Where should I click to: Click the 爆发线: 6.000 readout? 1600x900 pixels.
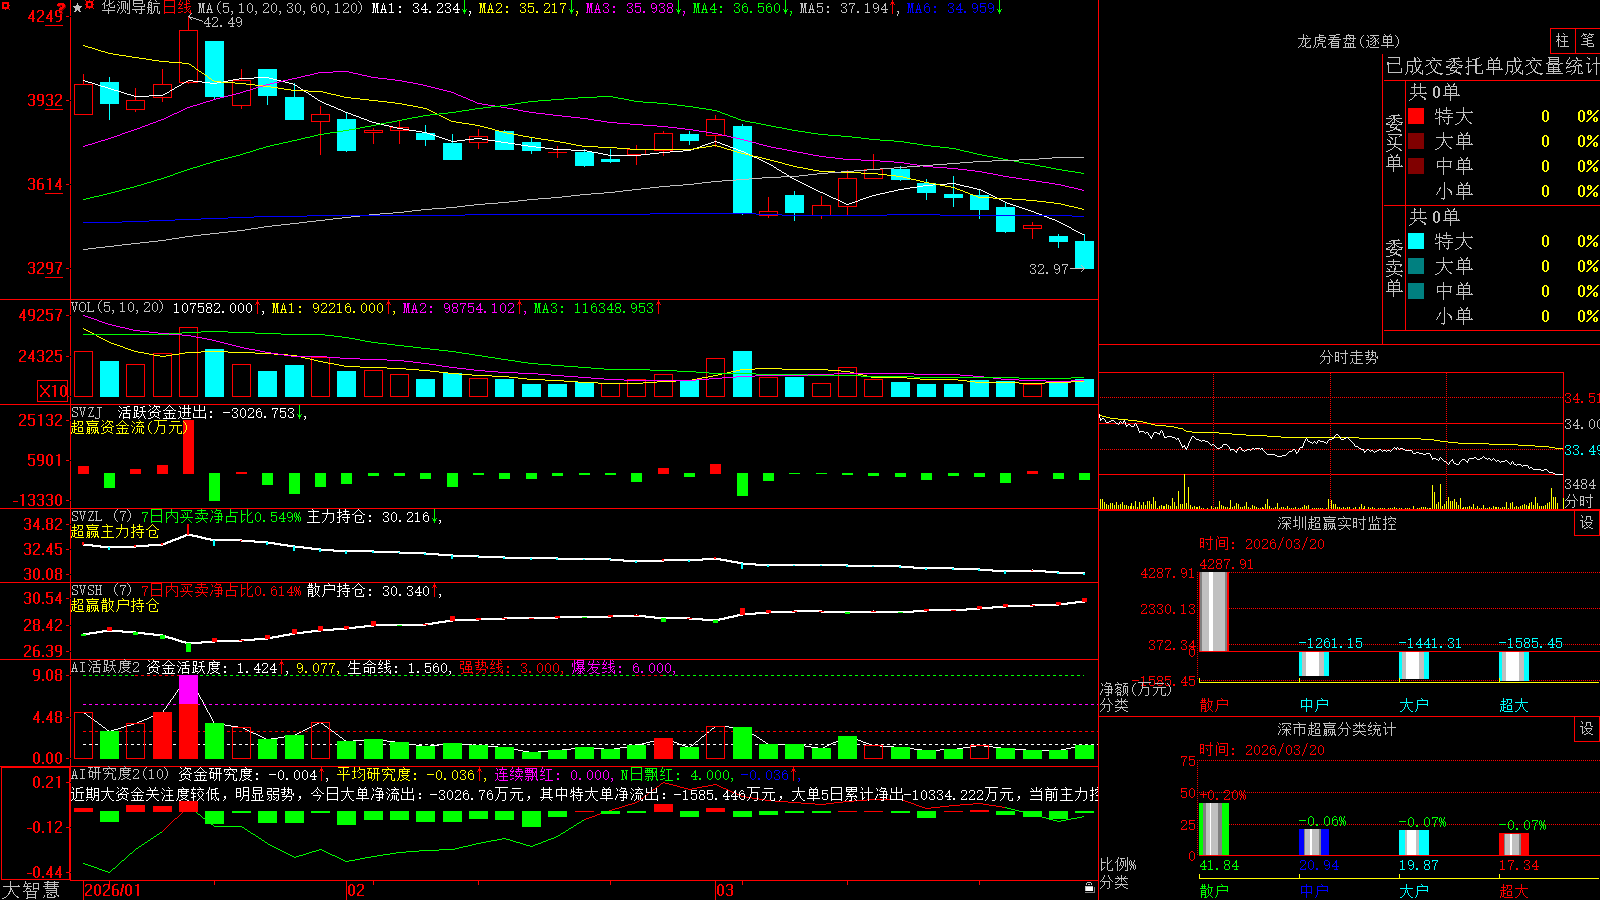coord(622,667)
